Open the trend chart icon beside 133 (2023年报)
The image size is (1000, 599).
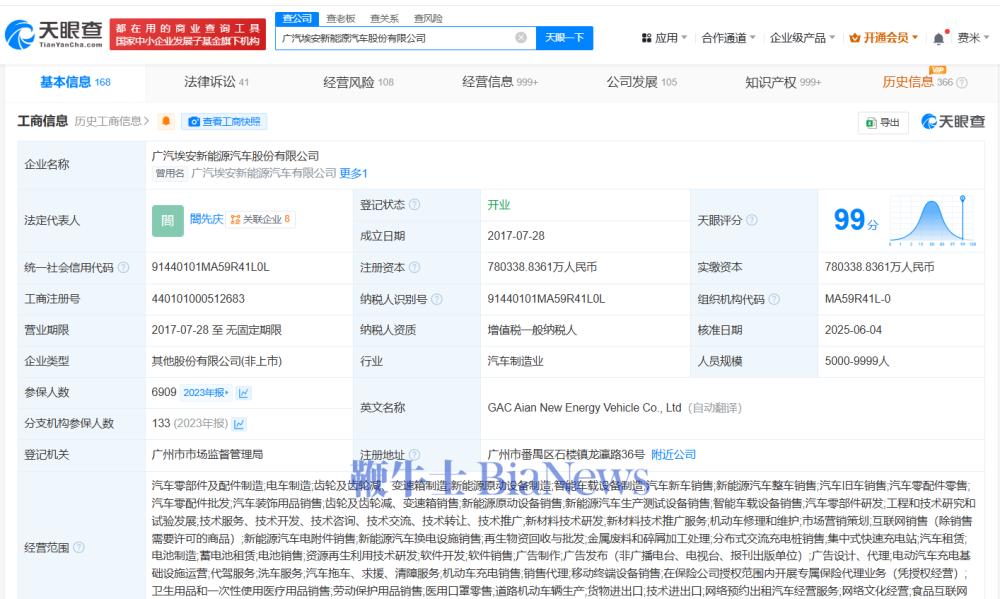point(239,424)
